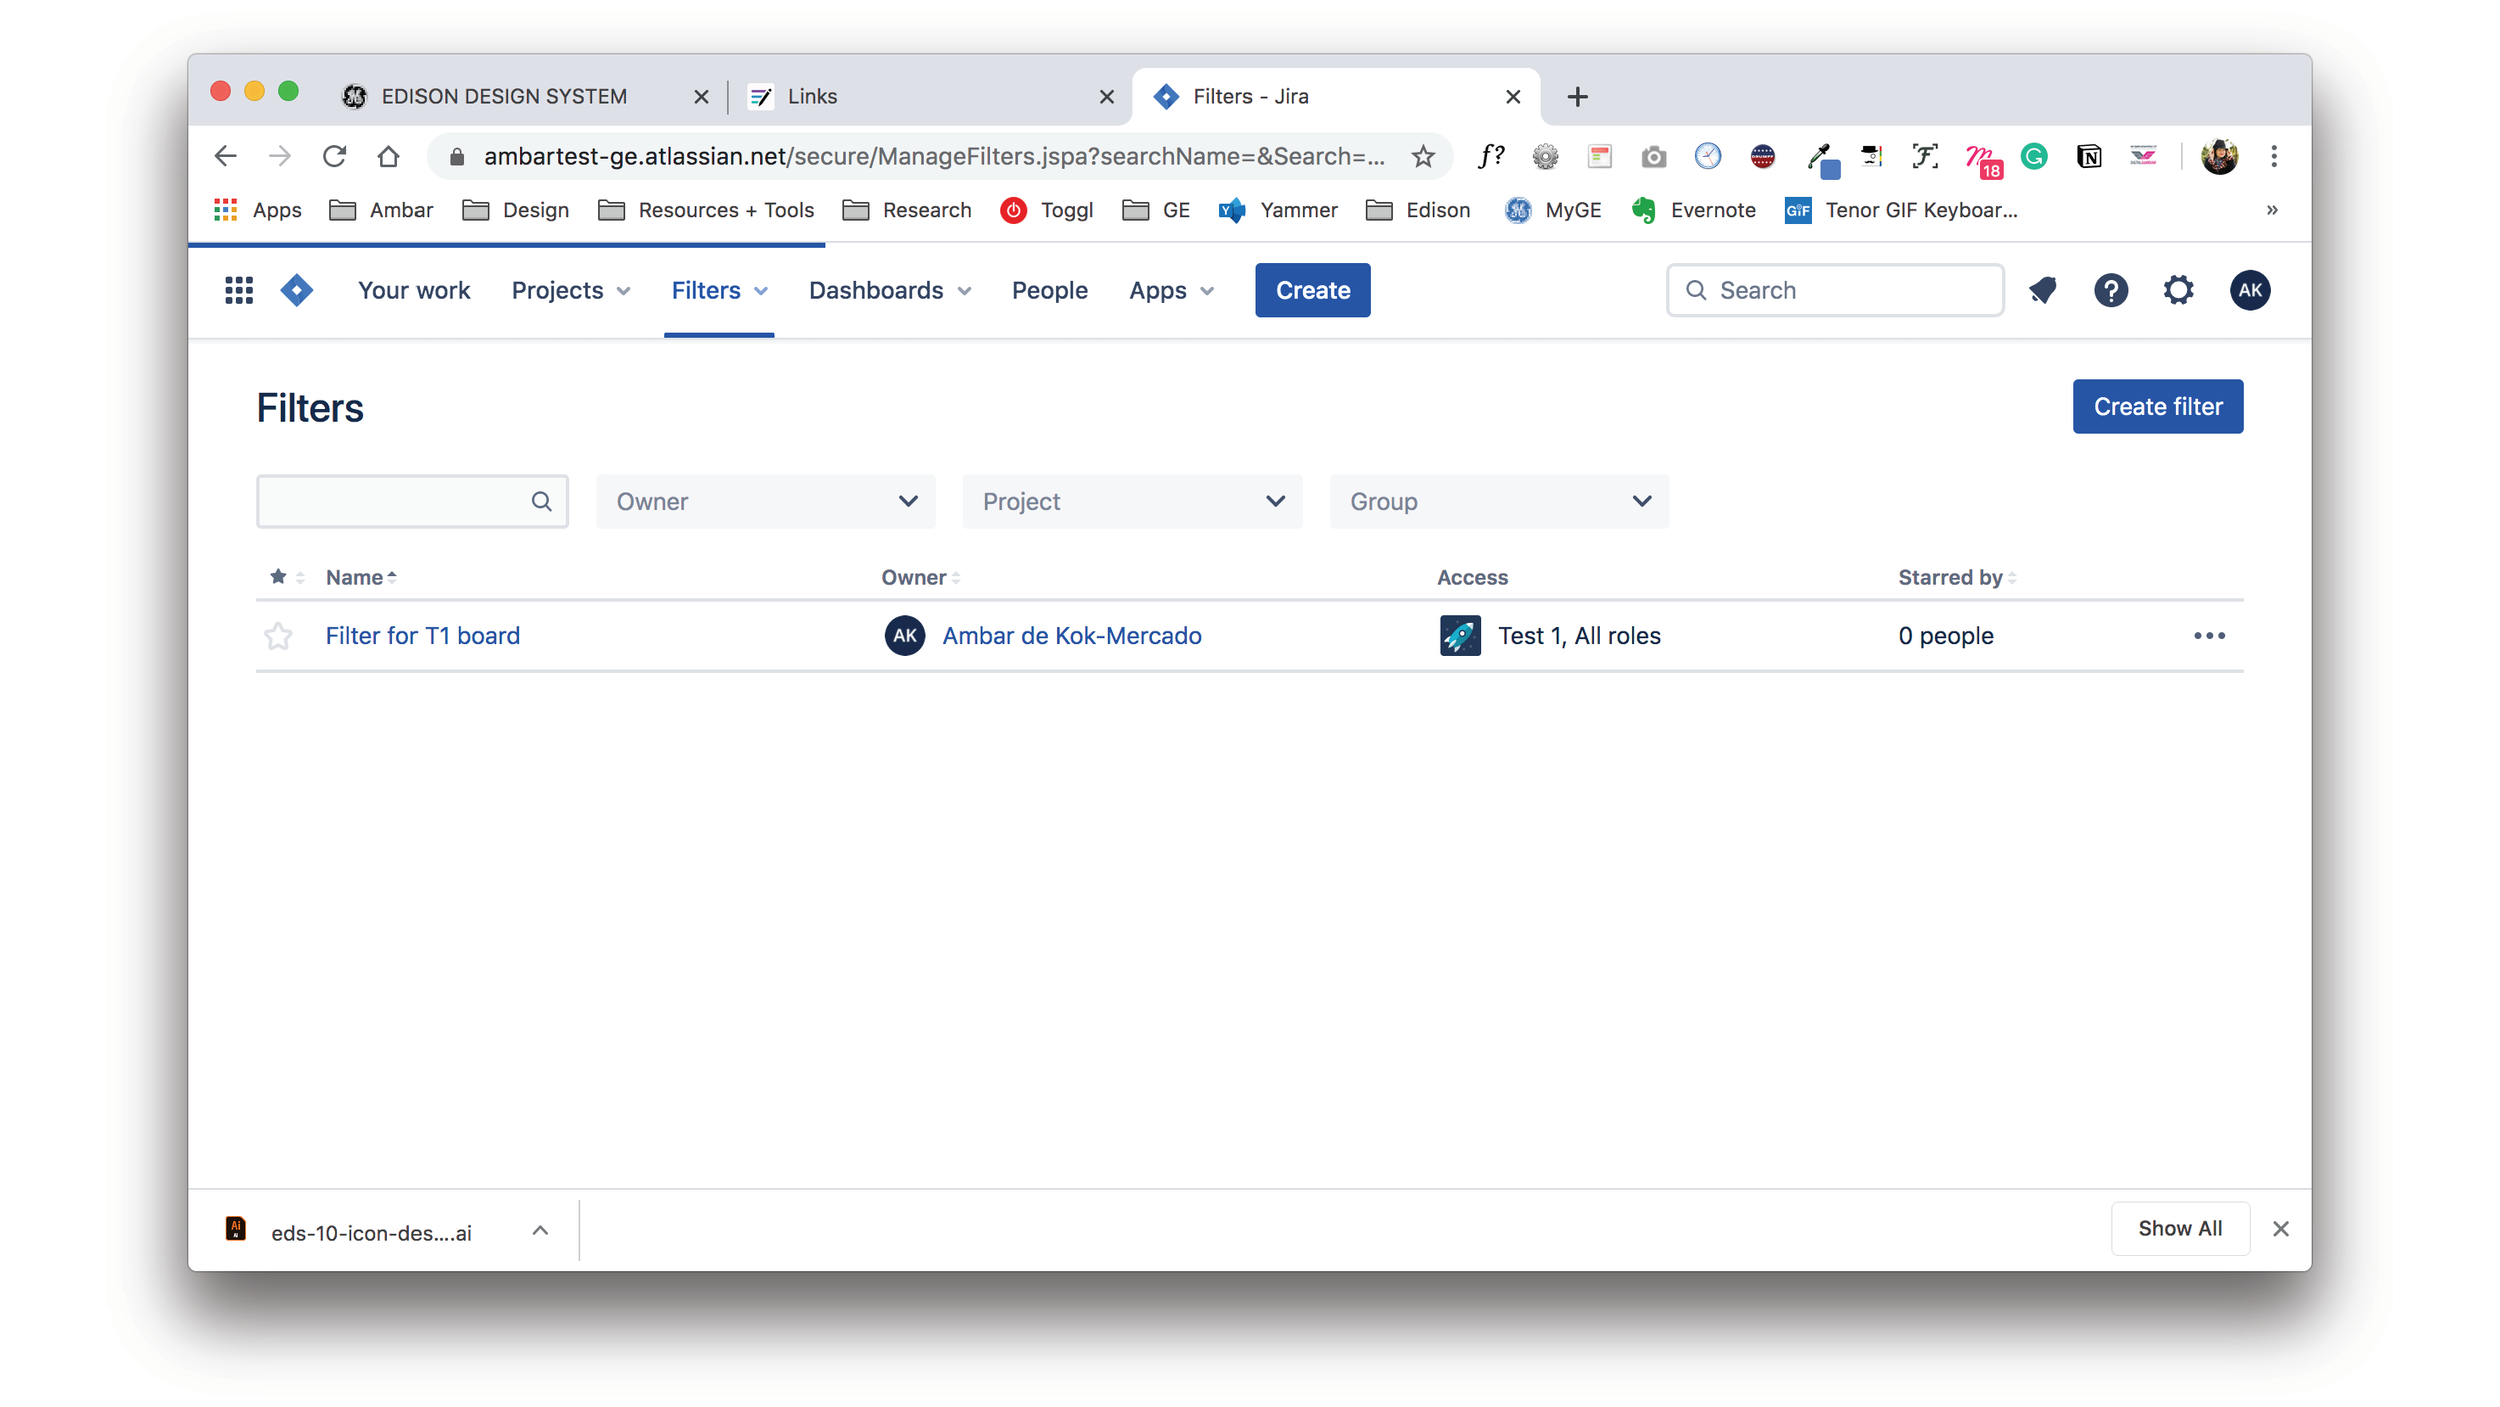Image resolution: width=2500 pixels, height=1407 pixels.
Task: Open the Projects menu
Action: click(x=570, y=290)
